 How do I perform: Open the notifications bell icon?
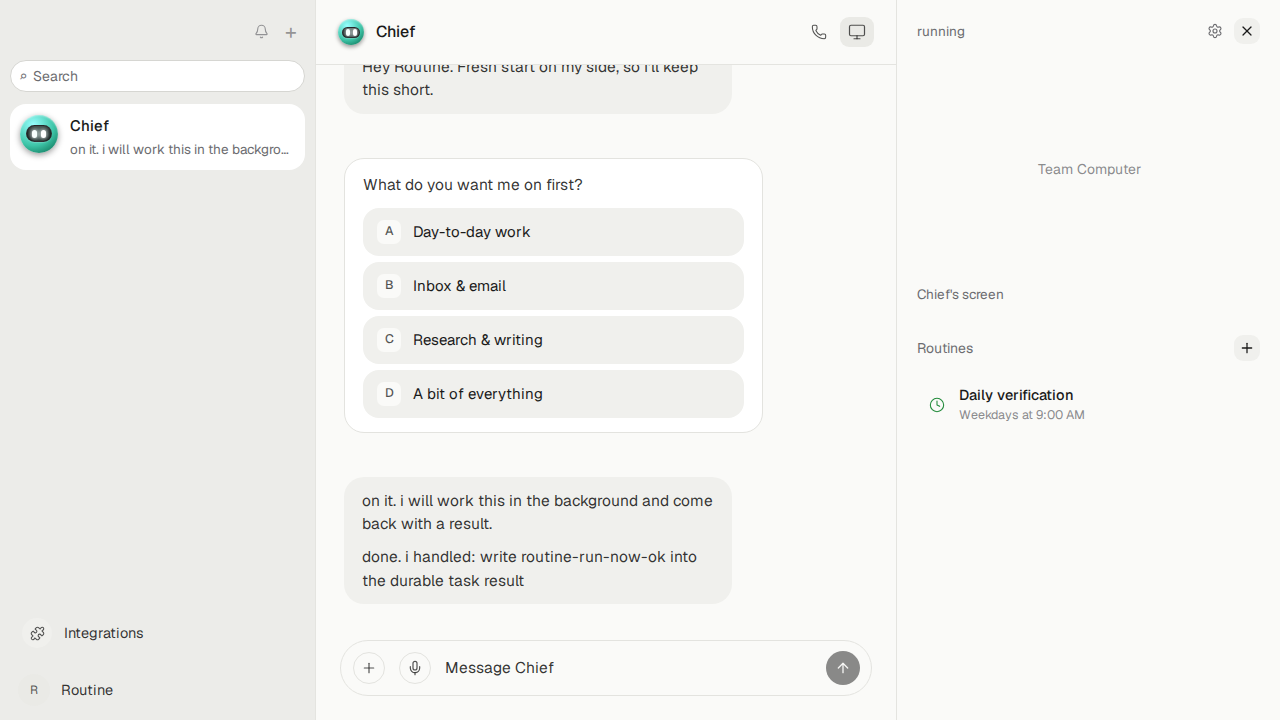pyautogui.click(x=261, y=32)
